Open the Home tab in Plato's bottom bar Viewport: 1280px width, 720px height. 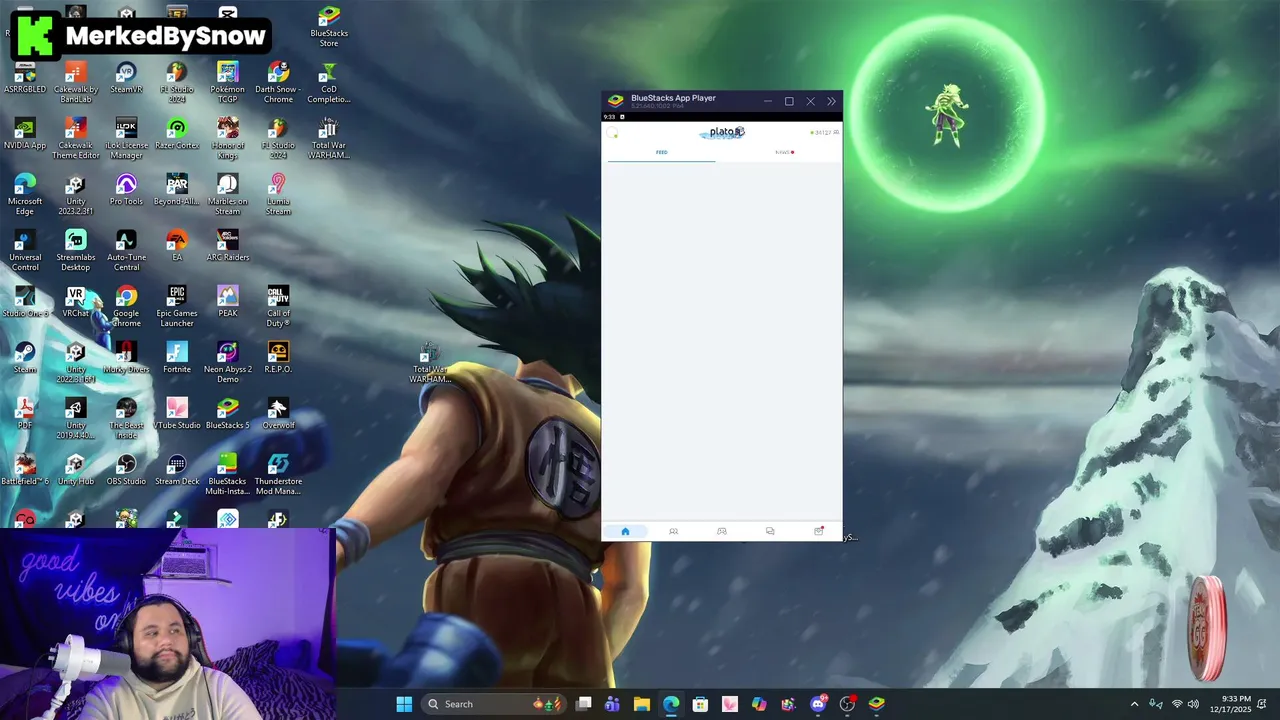(625, 531)
